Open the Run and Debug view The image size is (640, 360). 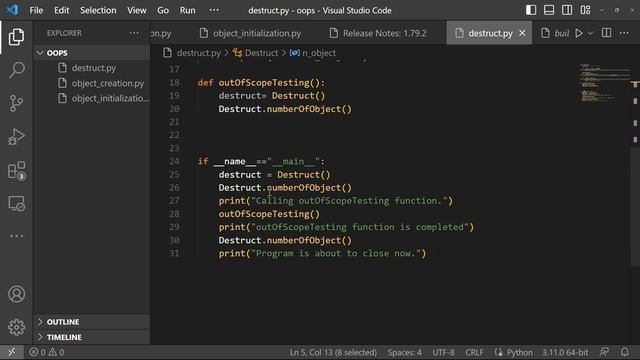tap(16, 137)
